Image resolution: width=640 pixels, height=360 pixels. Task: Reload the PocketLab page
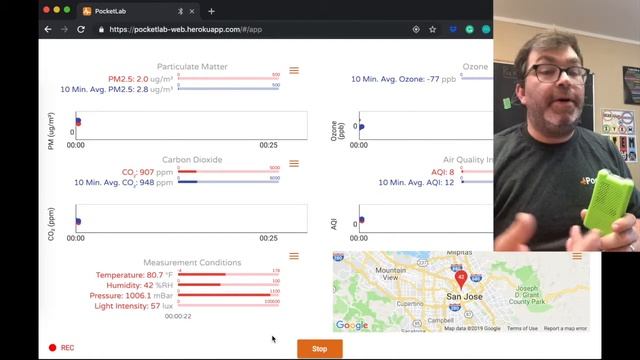tap(81, 29)
